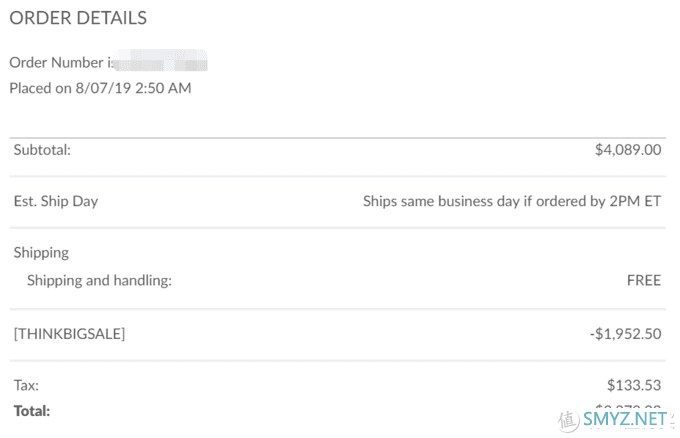
Task: Select the blurred order number
Action: [160, 61]
